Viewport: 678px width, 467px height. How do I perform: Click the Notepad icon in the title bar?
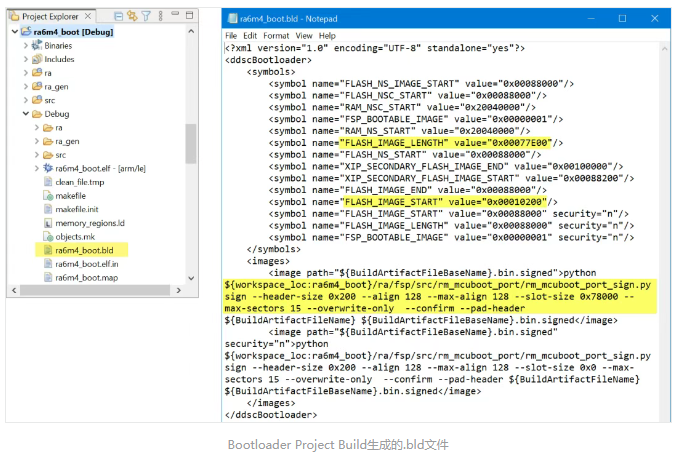(233, 19)
